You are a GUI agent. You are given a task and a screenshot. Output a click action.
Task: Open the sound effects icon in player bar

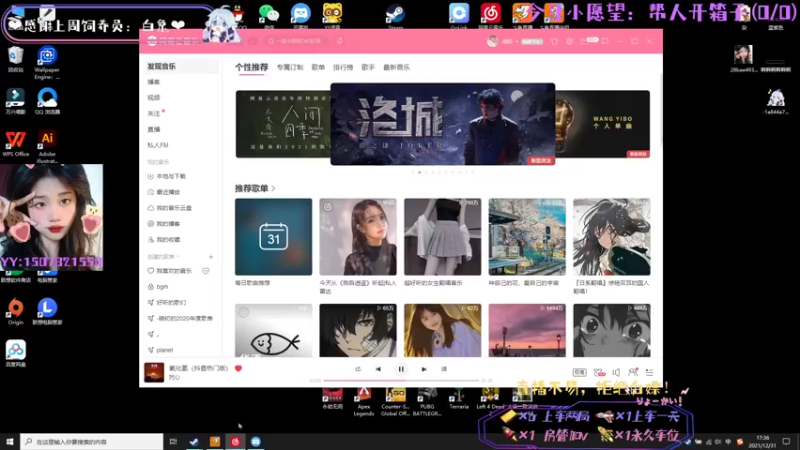[x=599, y=372]
